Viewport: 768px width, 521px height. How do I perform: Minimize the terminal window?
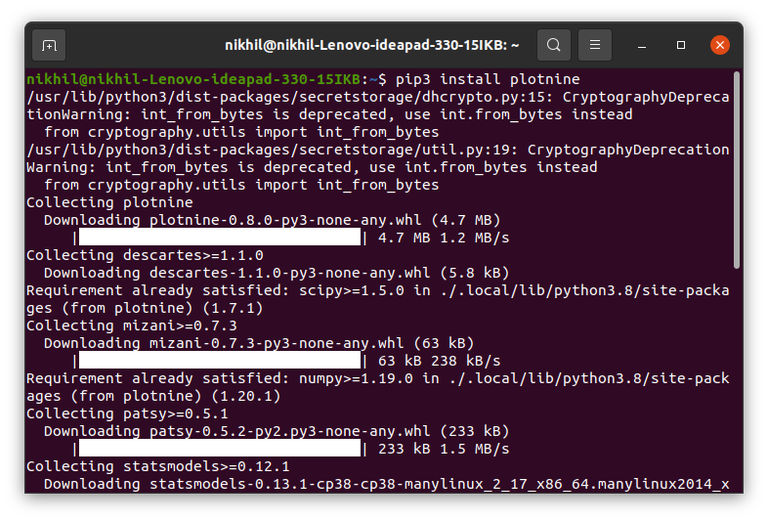tap(642, 46)
